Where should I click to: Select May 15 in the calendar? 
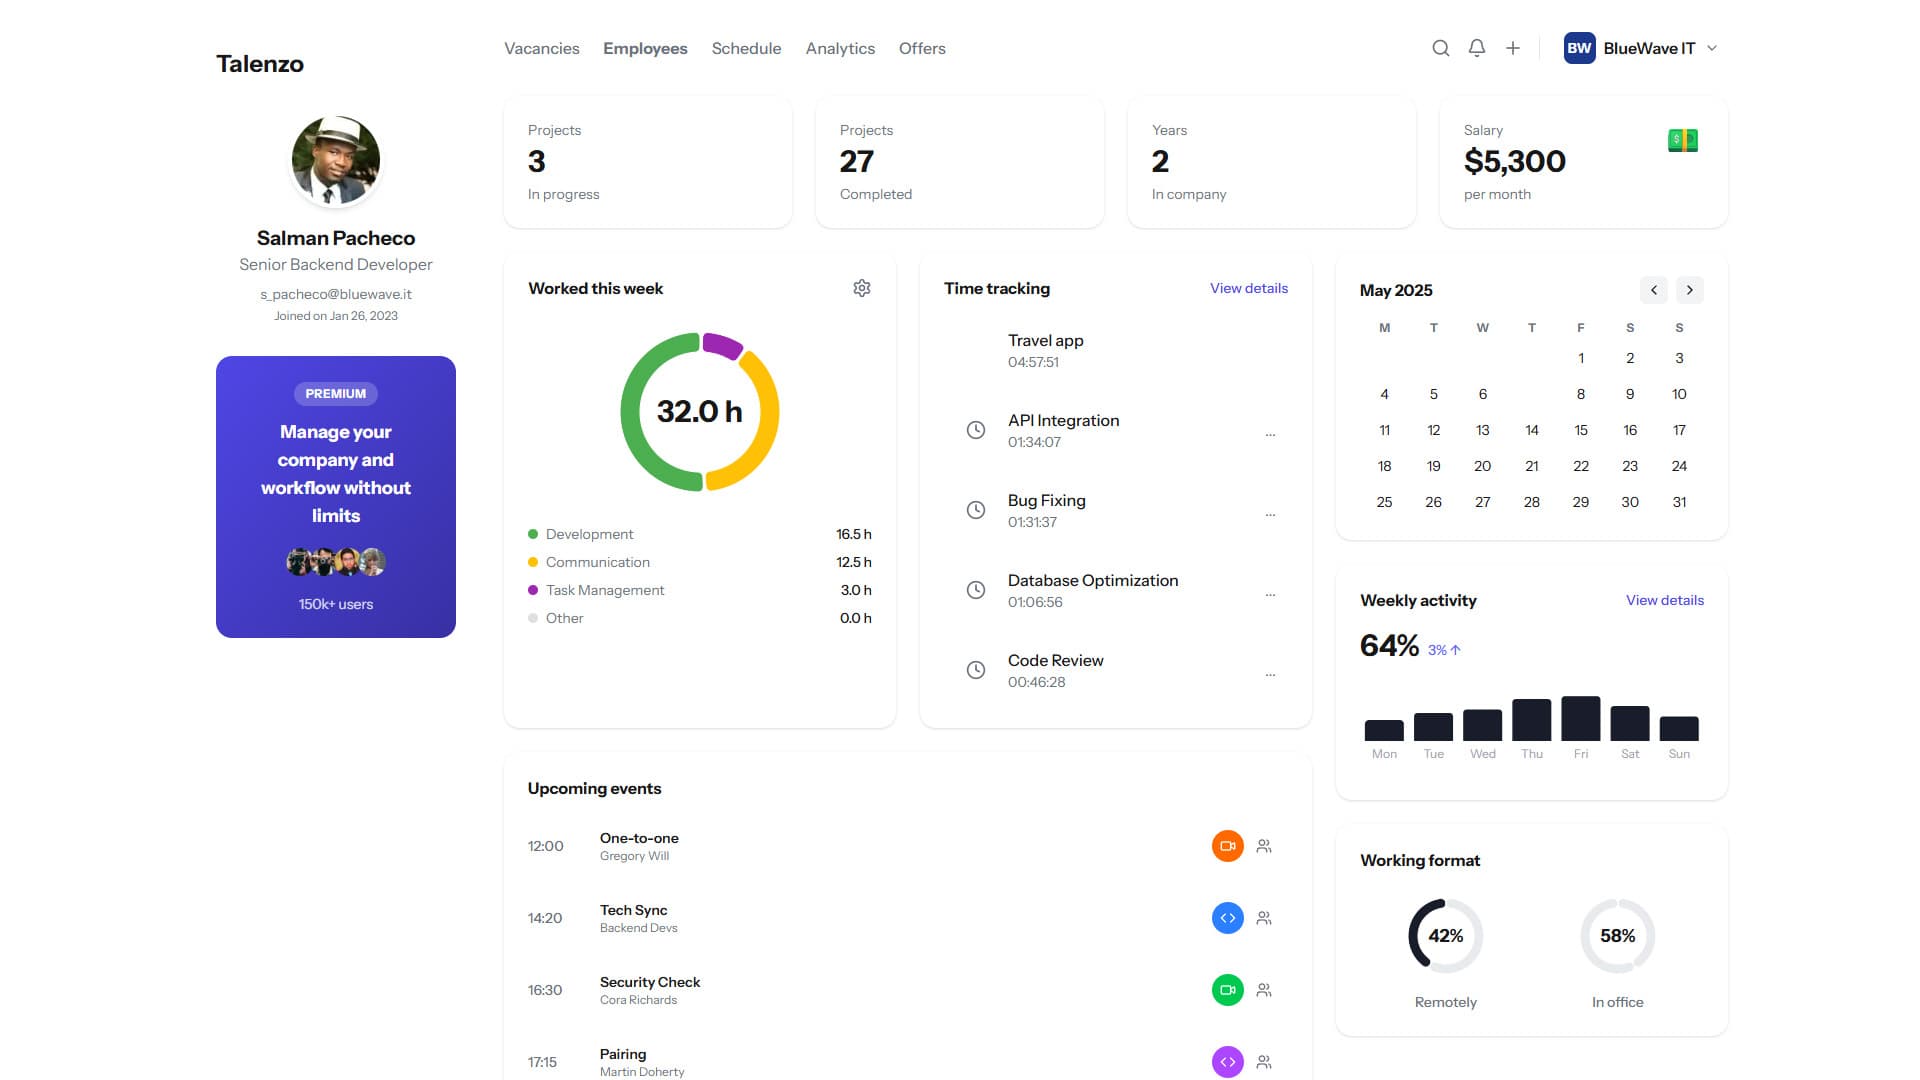(x=1580, y=430)
